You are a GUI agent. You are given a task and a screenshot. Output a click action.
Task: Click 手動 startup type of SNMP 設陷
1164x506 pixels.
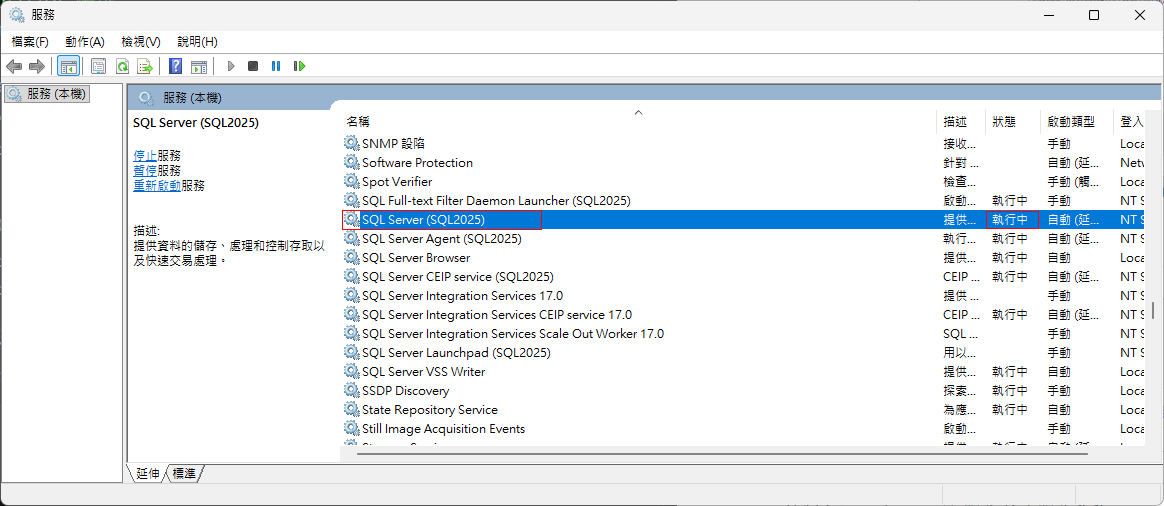click(1059, 143)
